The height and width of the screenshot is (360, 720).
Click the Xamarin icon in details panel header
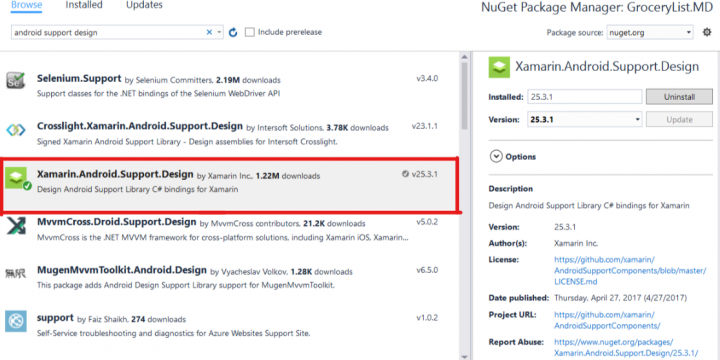point(499,67)
